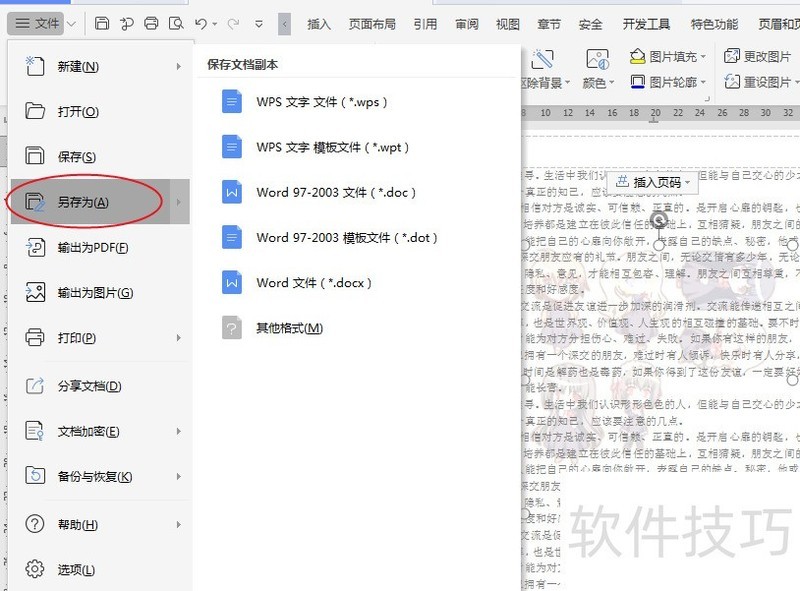Screen dimensions: 800x591
Task: Expand the 备份与恢复(K) submenu arrow
Action: (179, 476)
